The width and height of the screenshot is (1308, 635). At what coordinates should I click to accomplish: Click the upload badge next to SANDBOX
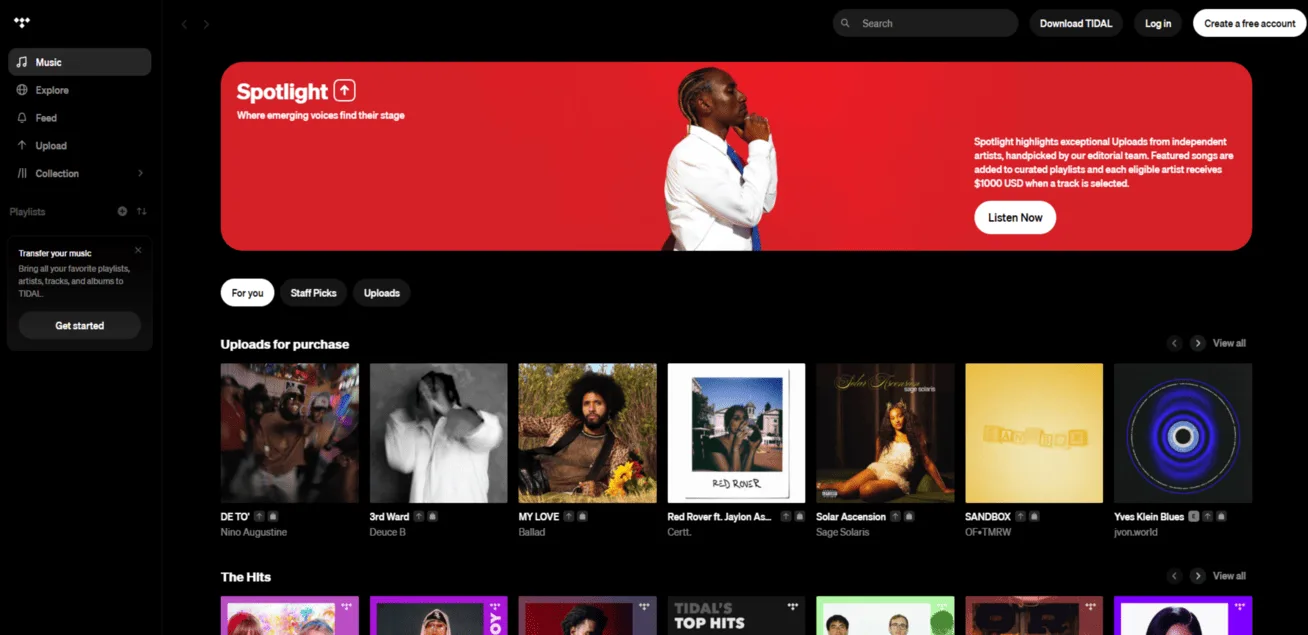[x=1021, y=517]
